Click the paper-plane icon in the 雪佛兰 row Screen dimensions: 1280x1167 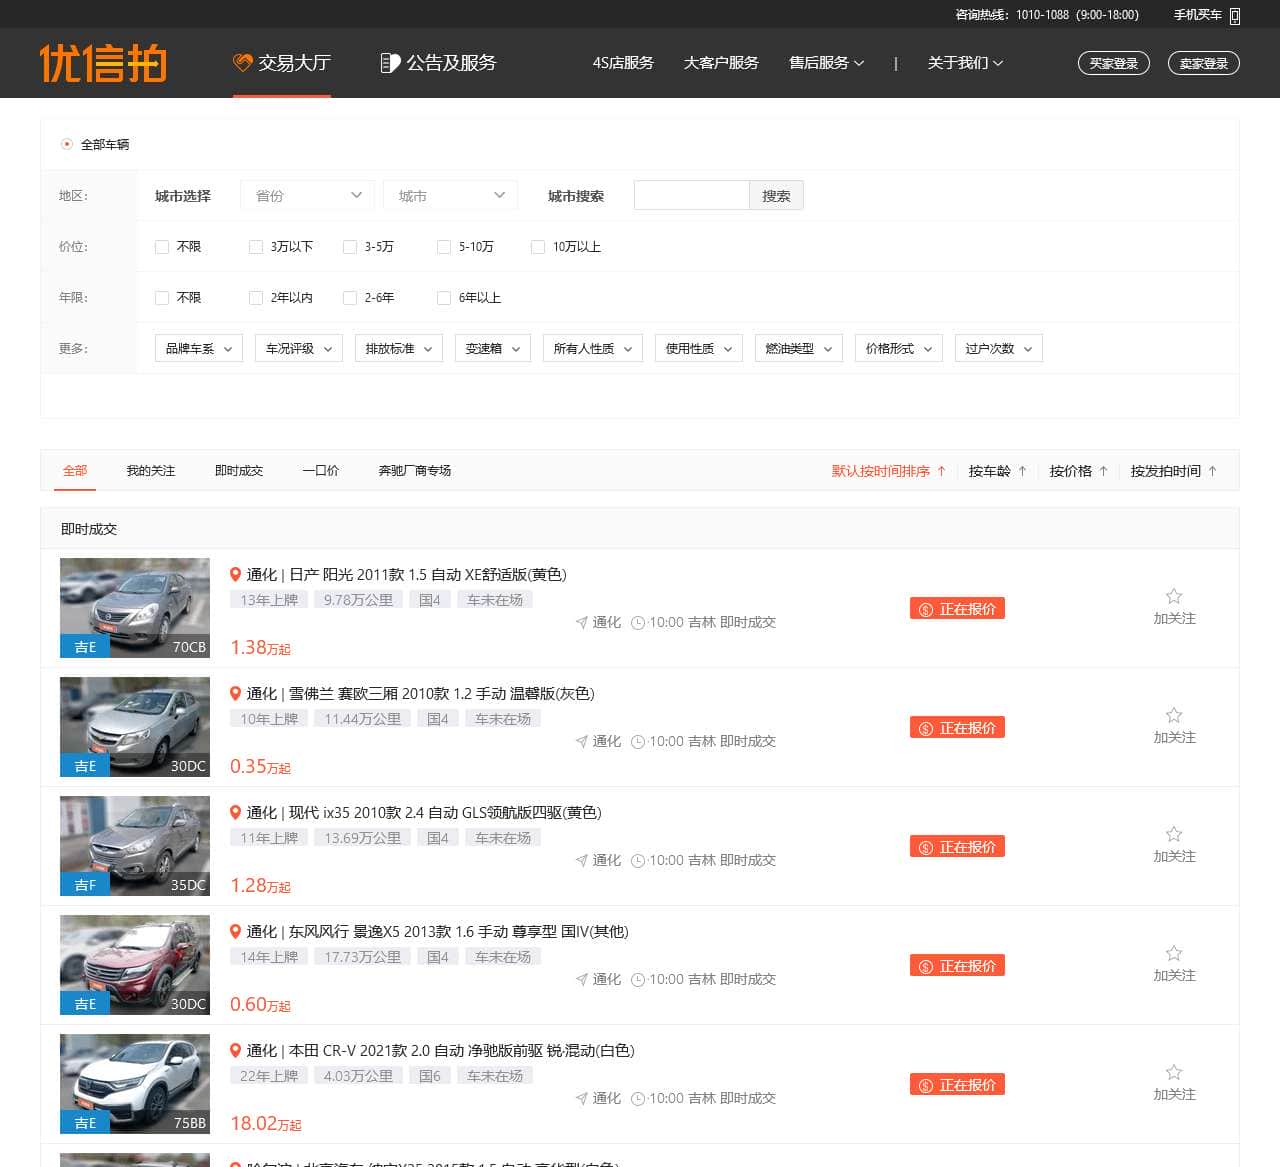point(582,741)
